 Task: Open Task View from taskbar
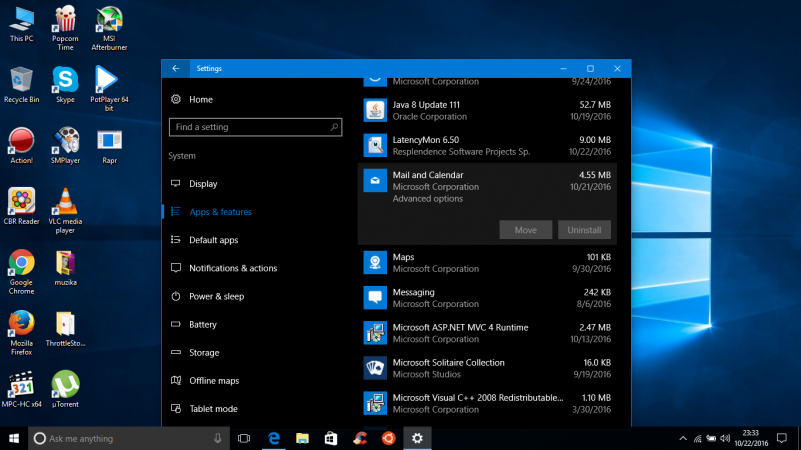tap(244, 438)
